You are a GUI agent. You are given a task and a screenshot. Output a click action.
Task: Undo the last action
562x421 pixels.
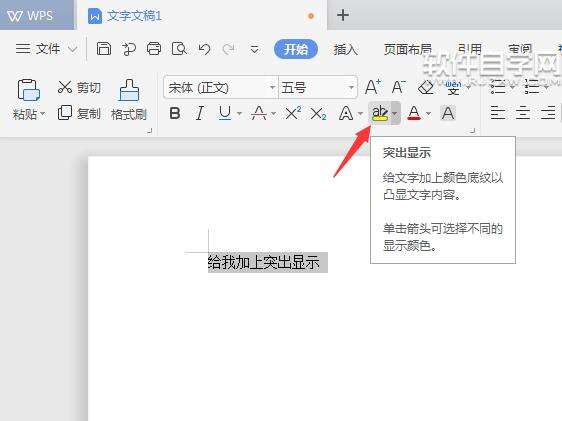(204, 49)
